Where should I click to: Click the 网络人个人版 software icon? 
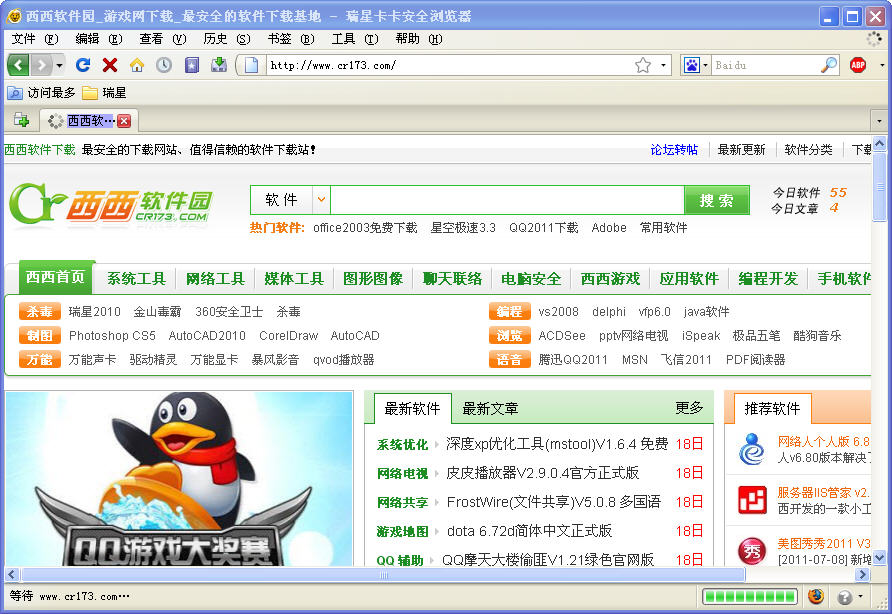tap(752, 449)
